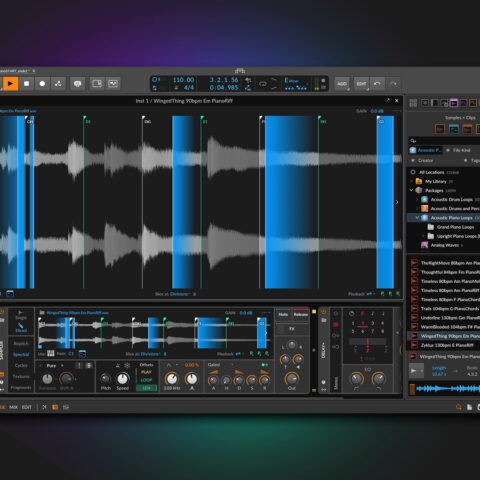Click the file icon in the footer

click(x=469, y=407)
